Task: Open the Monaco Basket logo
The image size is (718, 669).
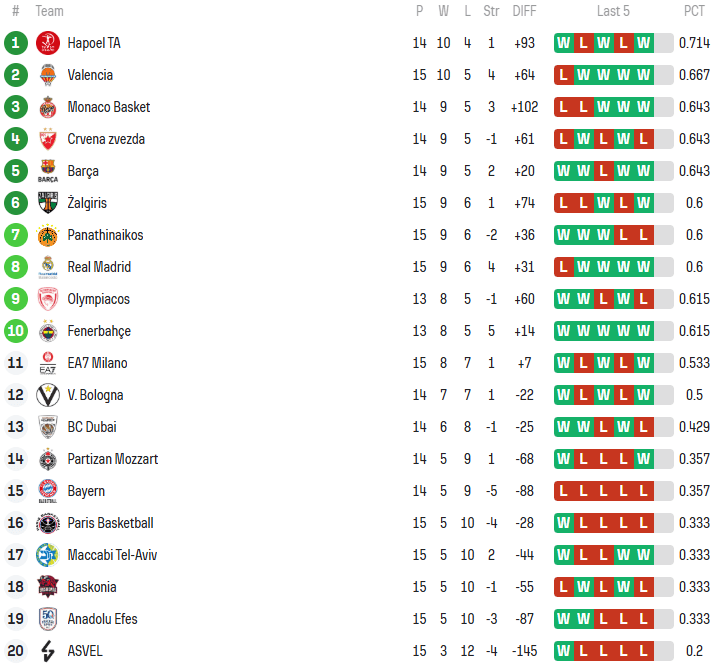Action: click(x=48, y=107)
